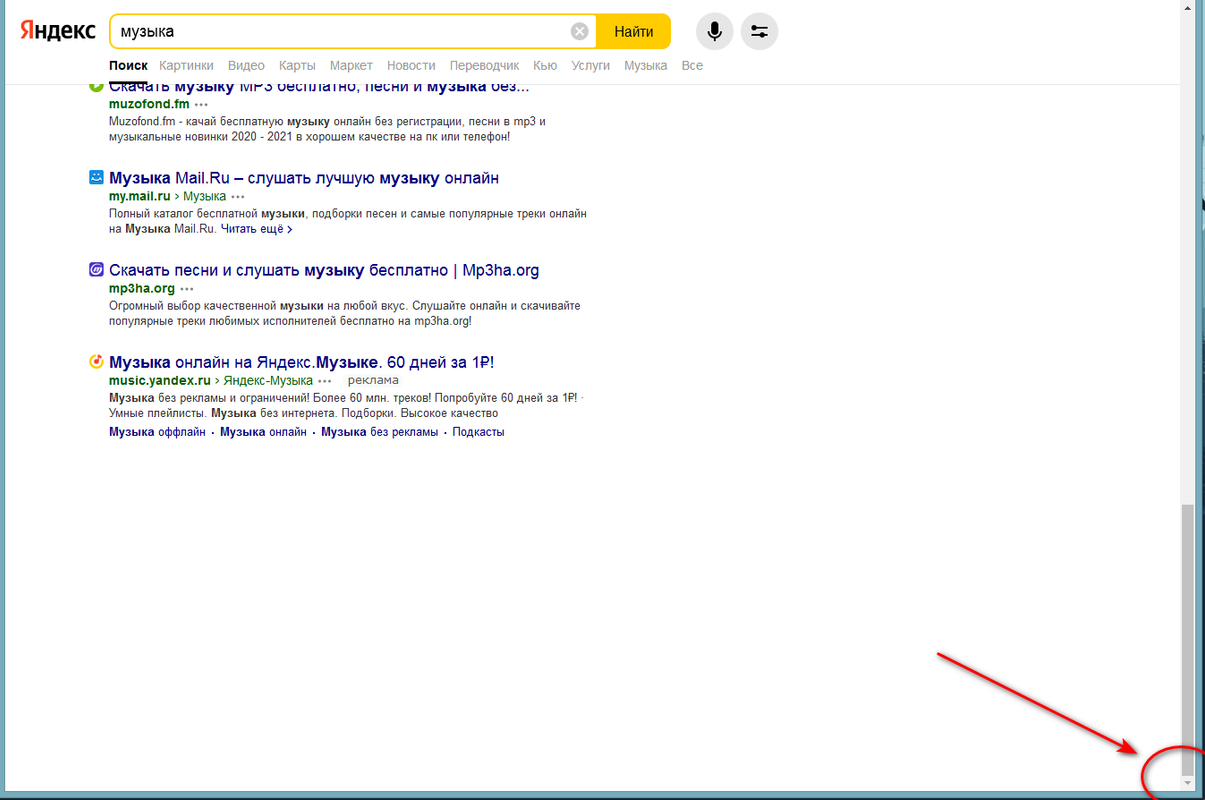
Task: Click the muzofond.fm favicon
Action: [96, 87]
